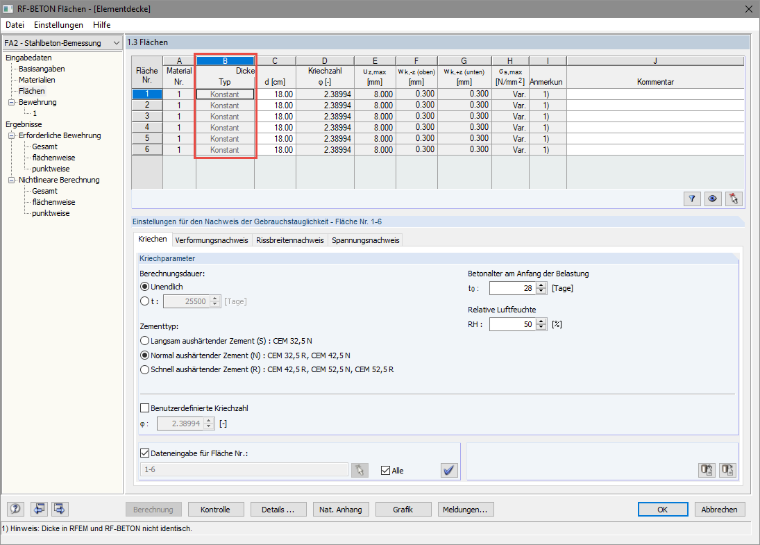760x545 pixels.
Task: Click the Kriechzahl 2.38994 cell in row 2
Action: coord(325,105)
